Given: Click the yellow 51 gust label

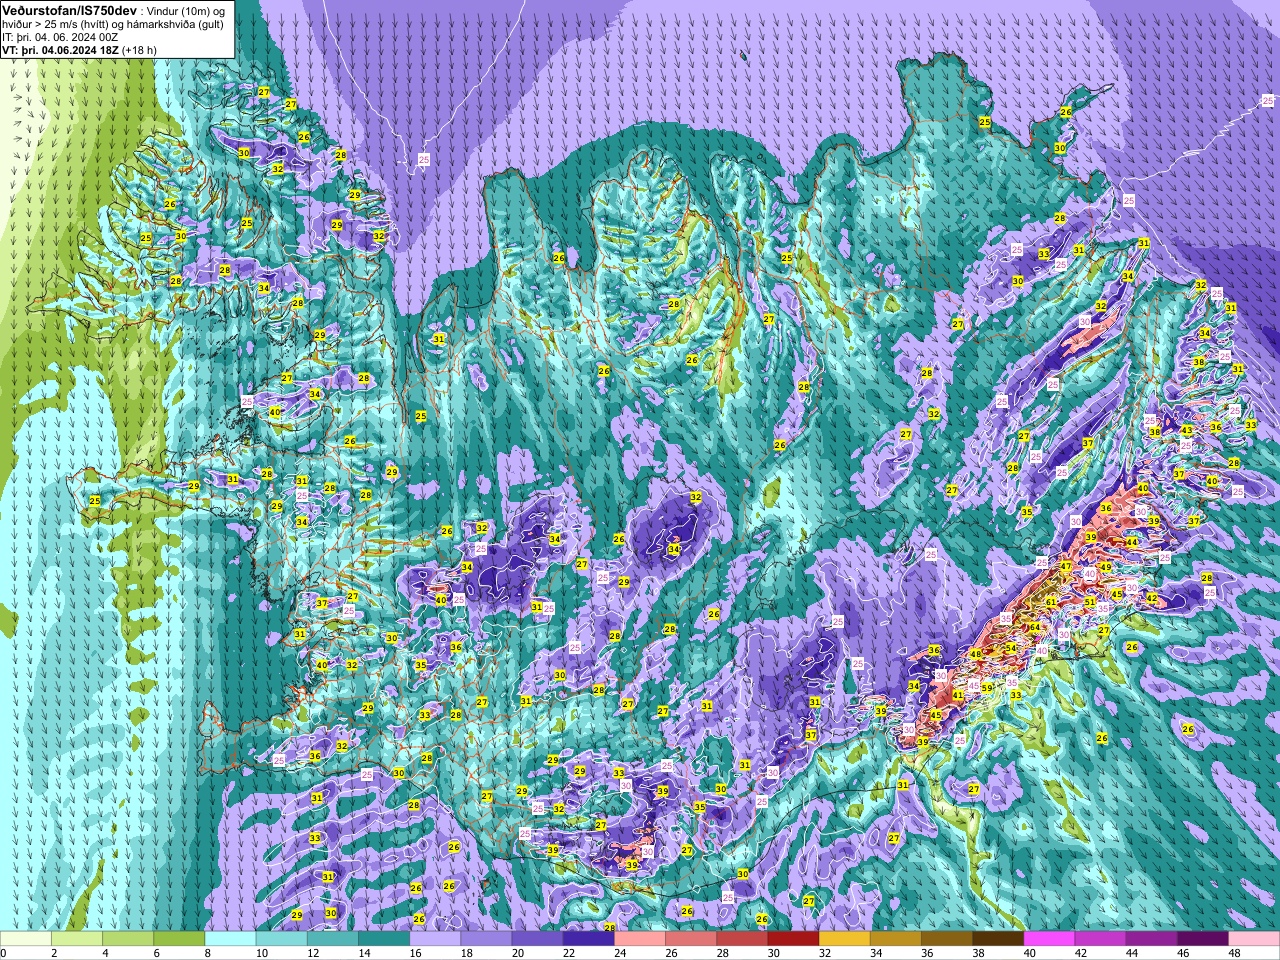Looking at the screenshot, I should [1090, 602].
